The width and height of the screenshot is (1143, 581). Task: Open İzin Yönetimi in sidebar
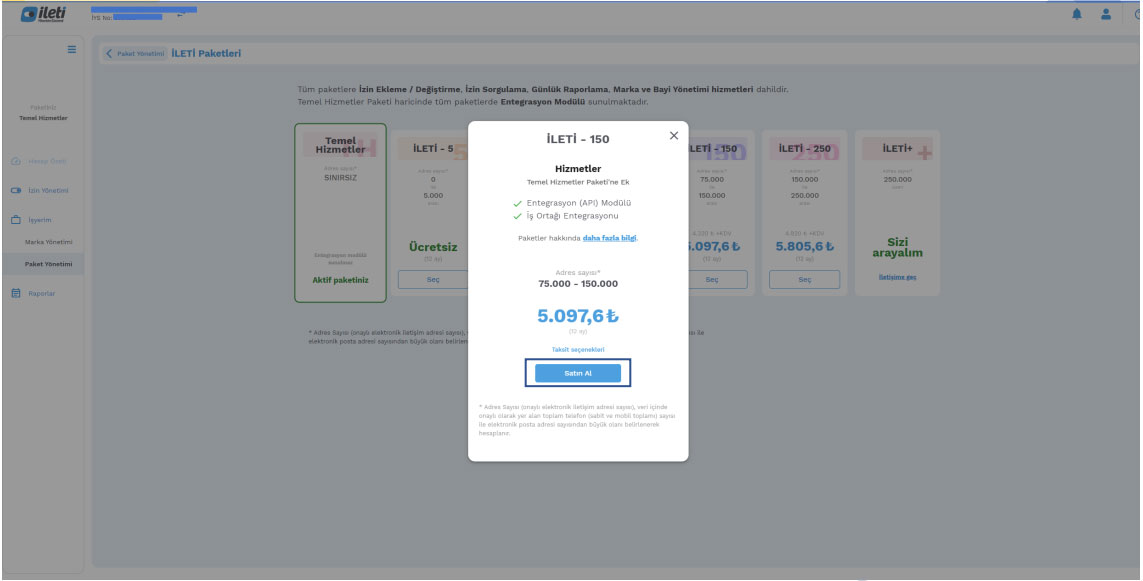click(x=40, y=191)
